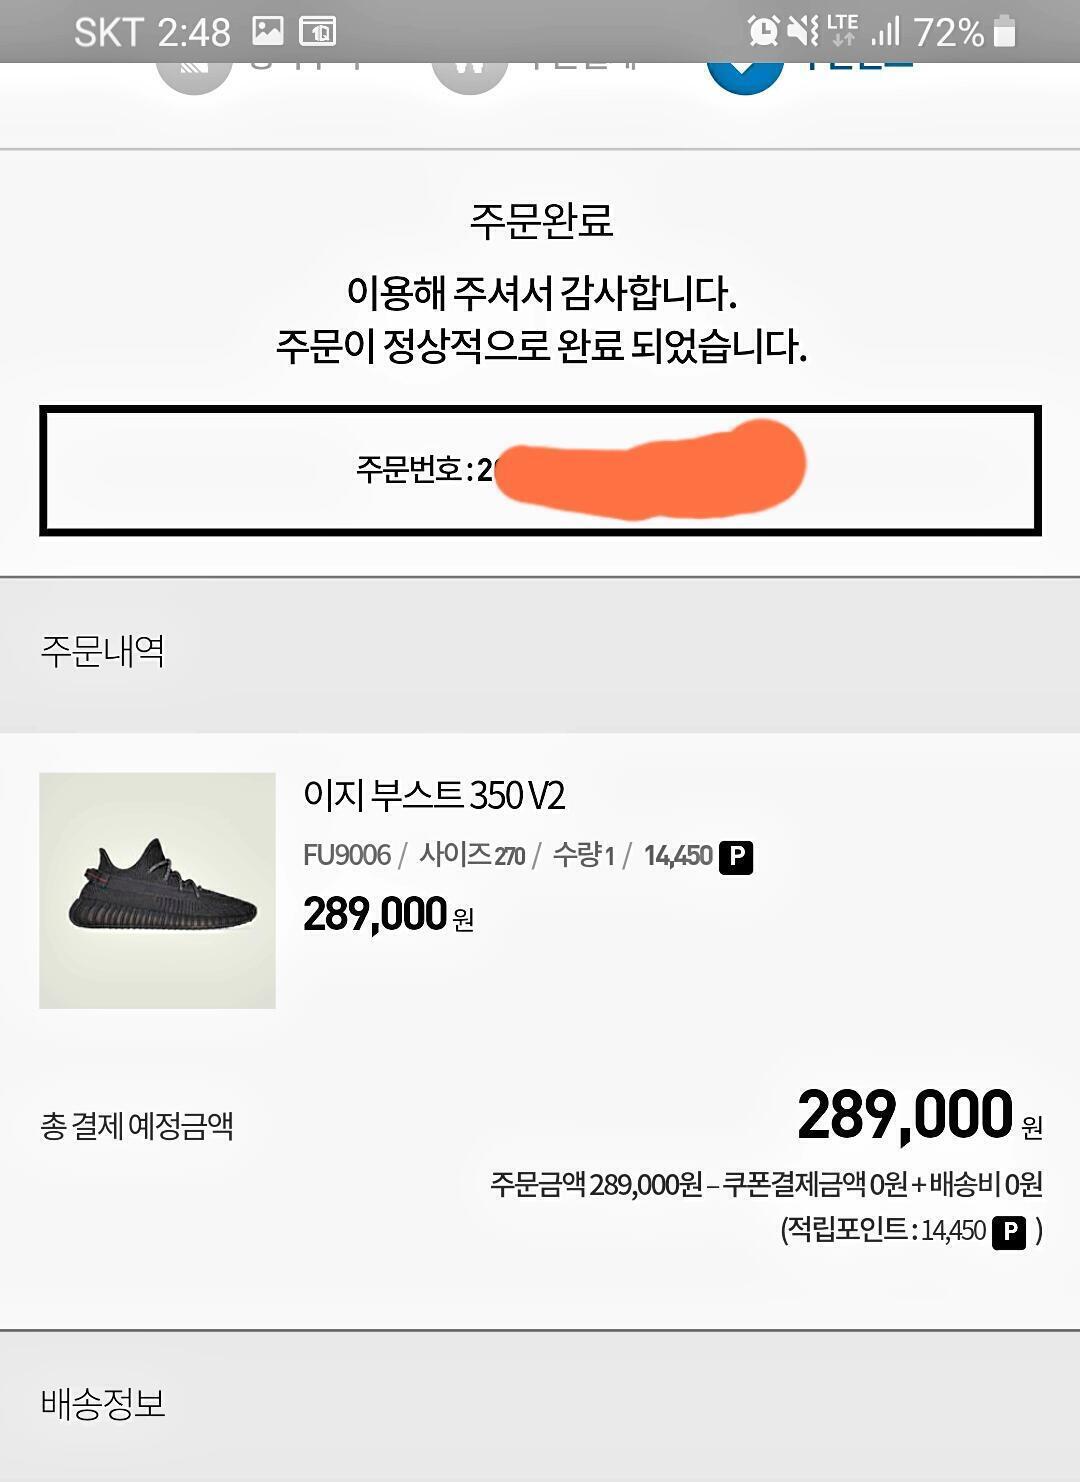This screenshot has height=1482, width=1080.
Task: Tap the muted sound status icon
Action: (802, 31)
